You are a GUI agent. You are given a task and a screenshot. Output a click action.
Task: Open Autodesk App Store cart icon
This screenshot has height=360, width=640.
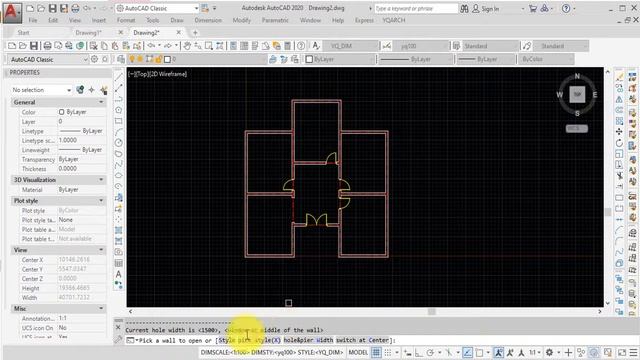tap(533, 9)
